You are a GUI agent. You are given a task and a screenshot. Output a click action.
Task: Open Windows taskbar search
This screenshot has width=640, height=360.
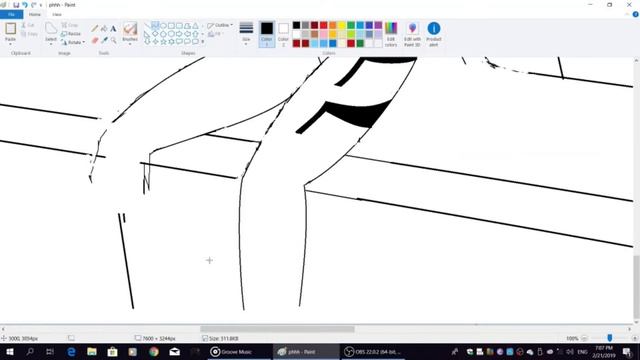click(29, 352)
